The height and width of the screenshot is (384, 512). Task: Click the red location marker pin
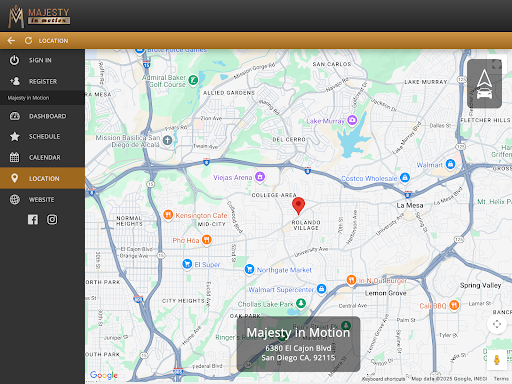(x=298, y=205)
